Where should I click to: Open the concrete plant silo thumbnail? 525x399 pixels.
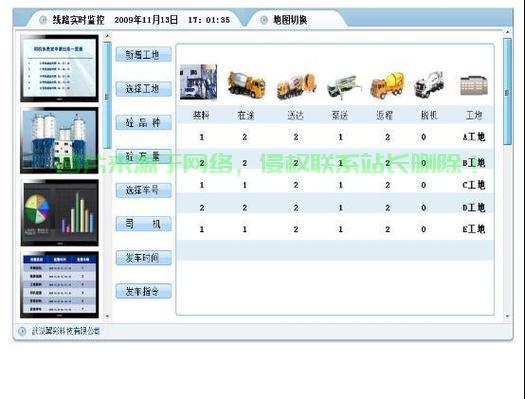click(60, 141)
